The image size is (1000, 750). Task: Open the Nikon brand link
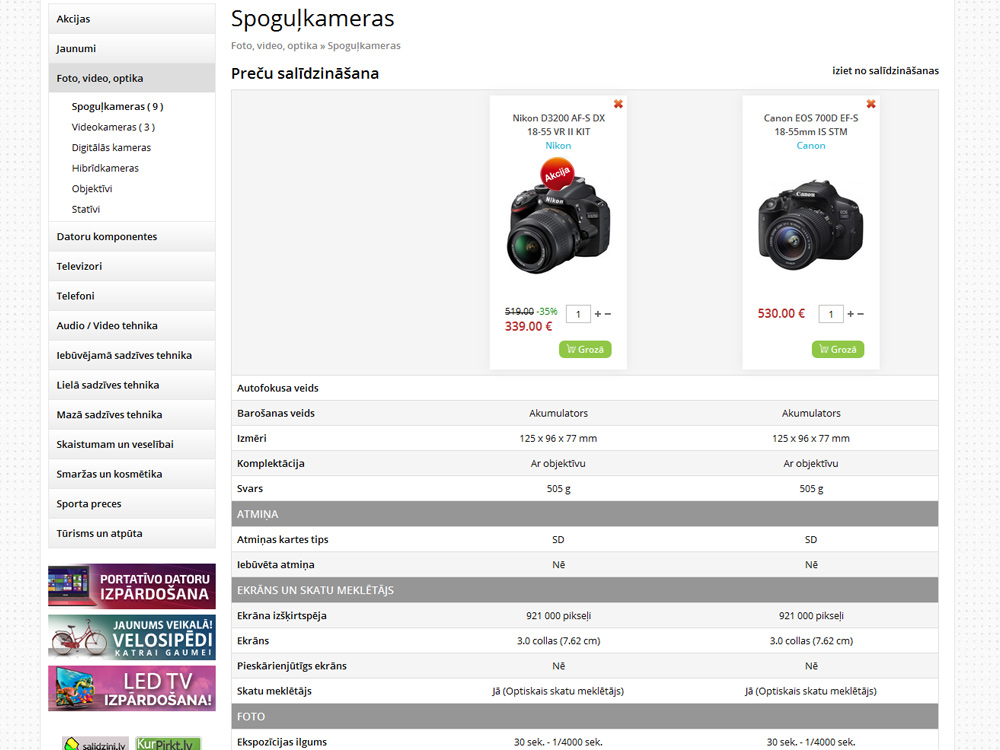(558, 145)
